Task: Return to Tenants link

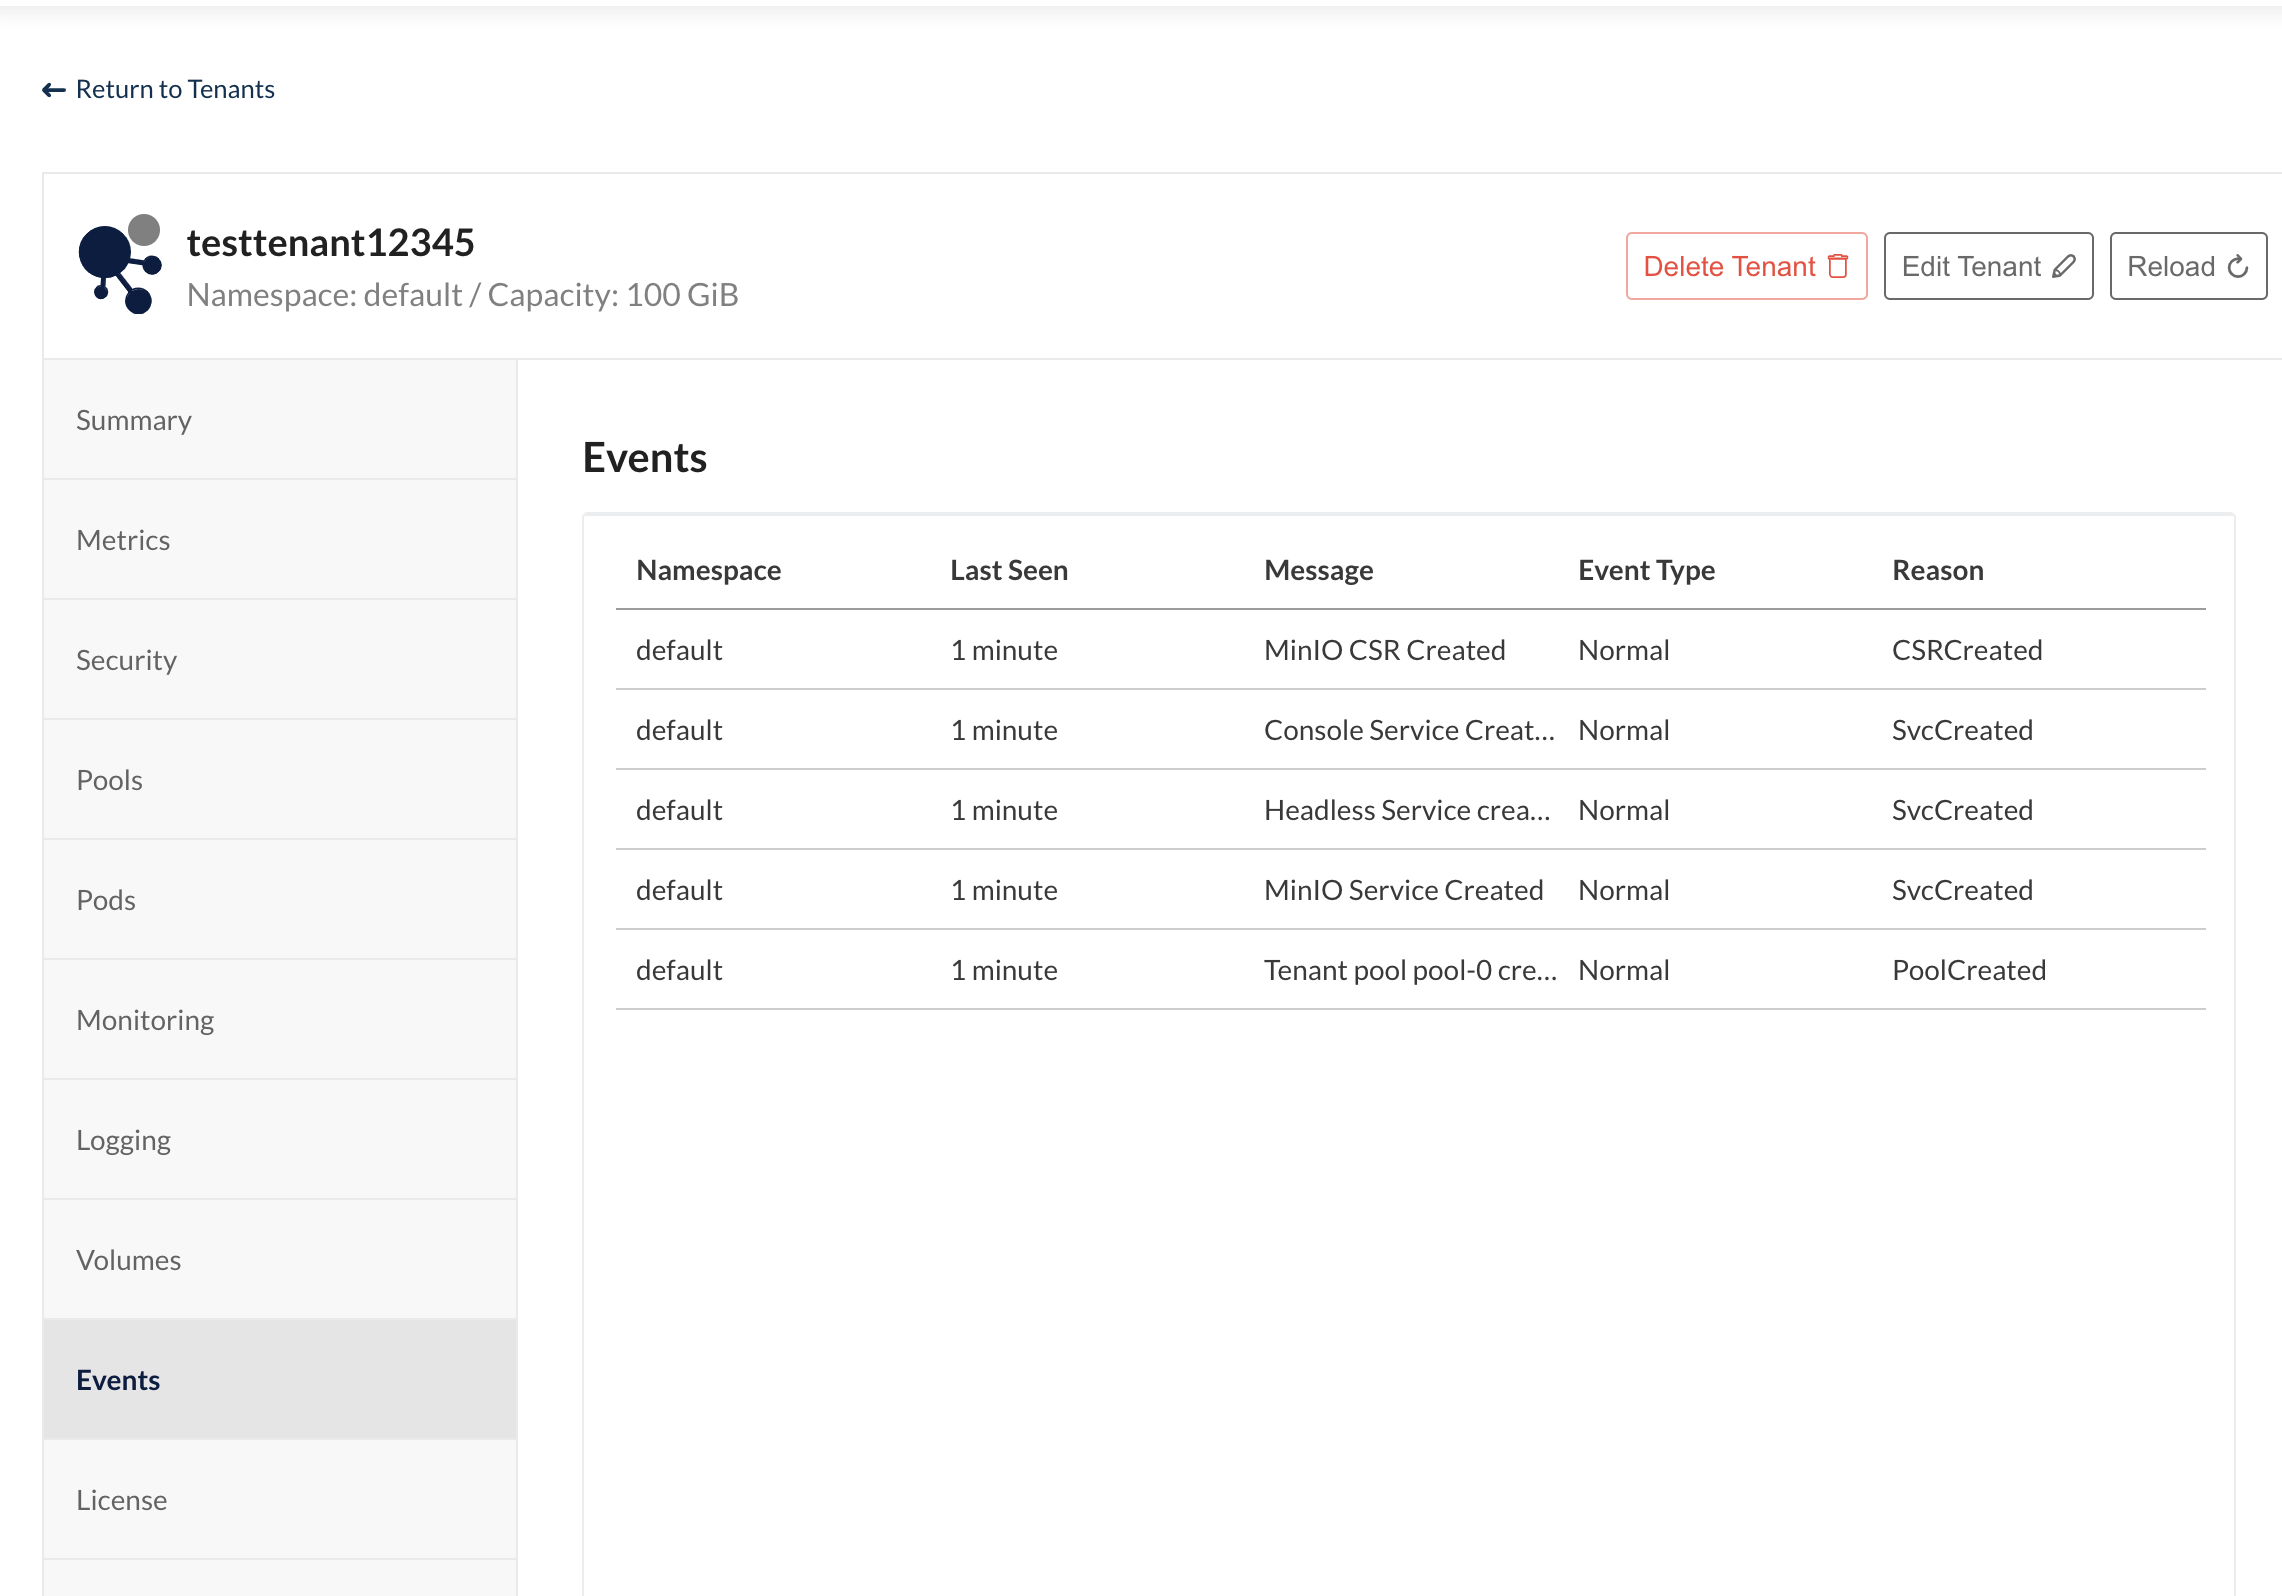Action: click(175, 90)
